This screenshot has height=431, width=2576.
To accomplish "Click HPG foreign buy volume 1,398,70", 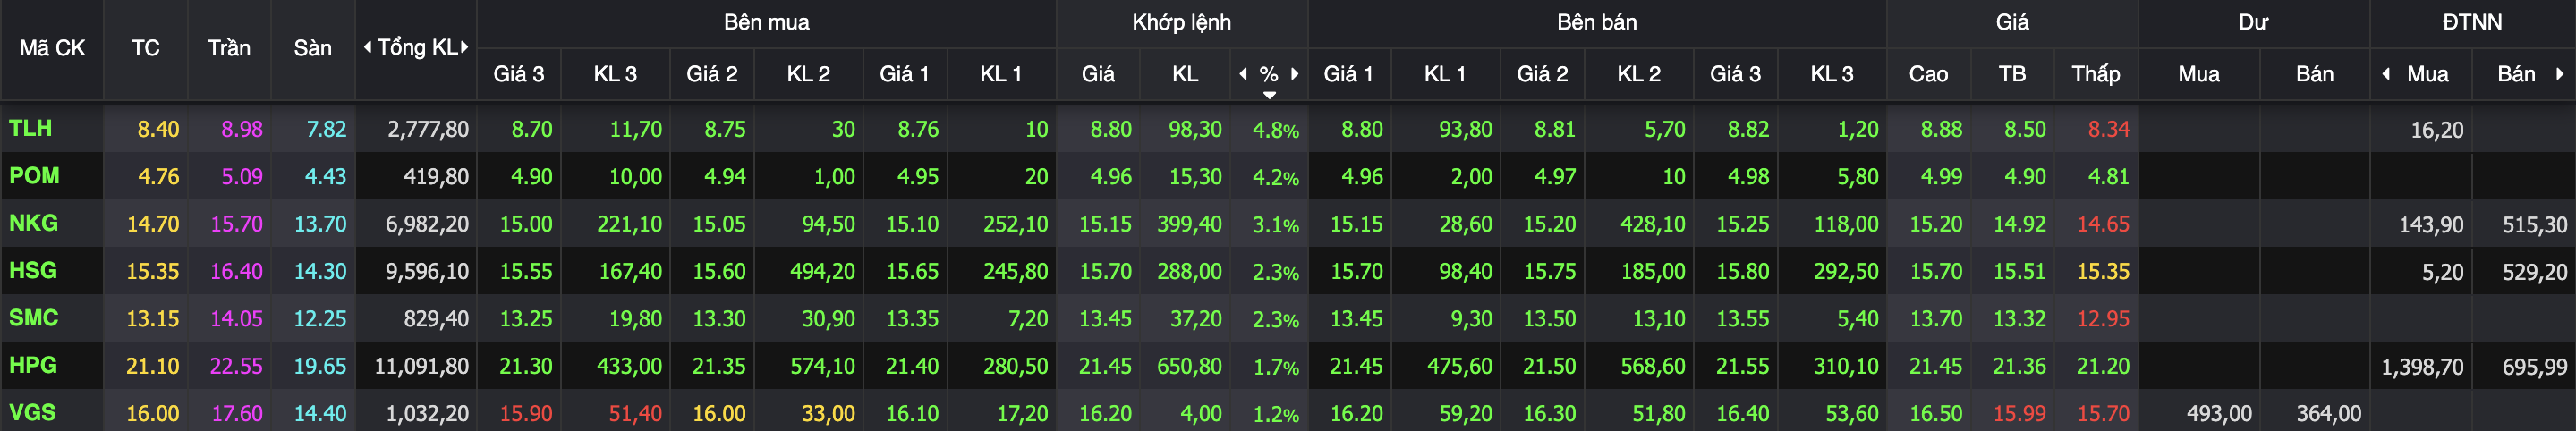I will coord(2421,366).
